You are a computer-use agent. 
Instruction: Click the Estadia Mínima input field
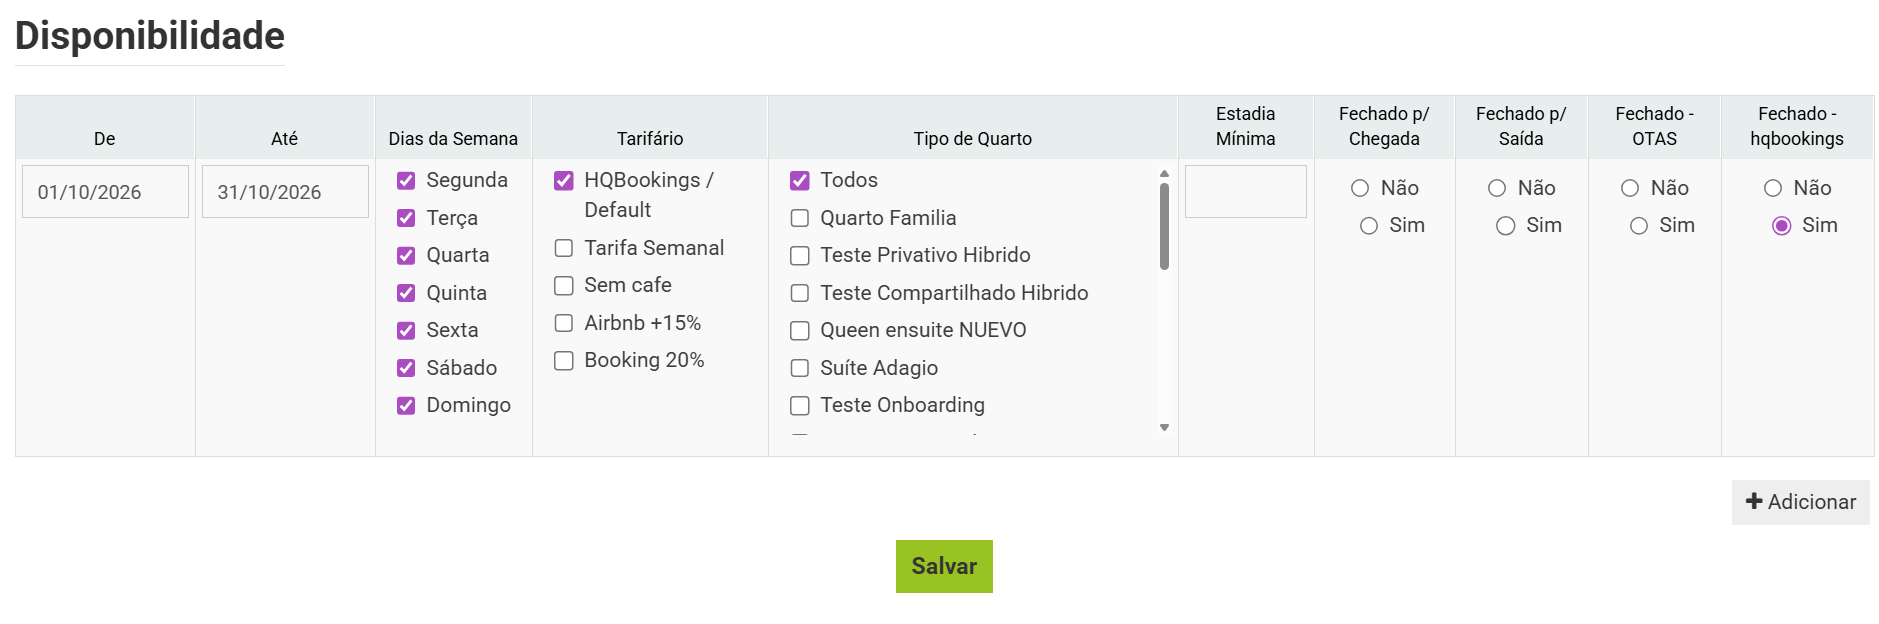(x=1245, y=192)
